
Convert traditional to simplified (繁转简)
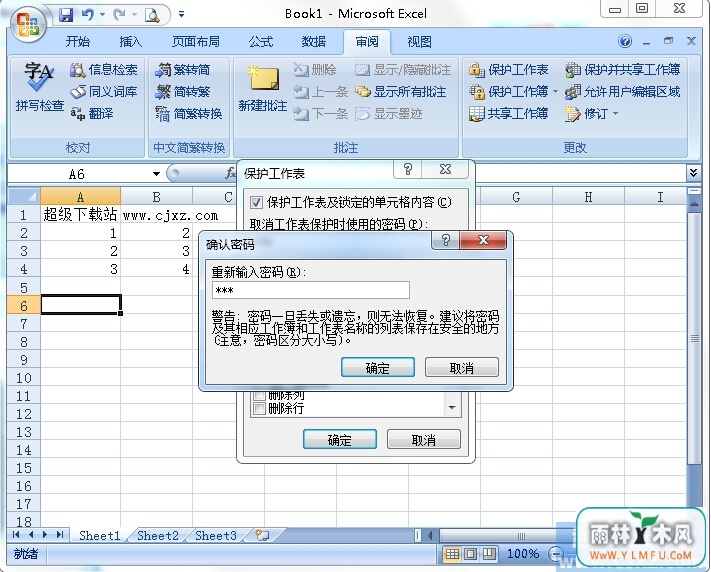pyautogui.click(x=182, y=69)
